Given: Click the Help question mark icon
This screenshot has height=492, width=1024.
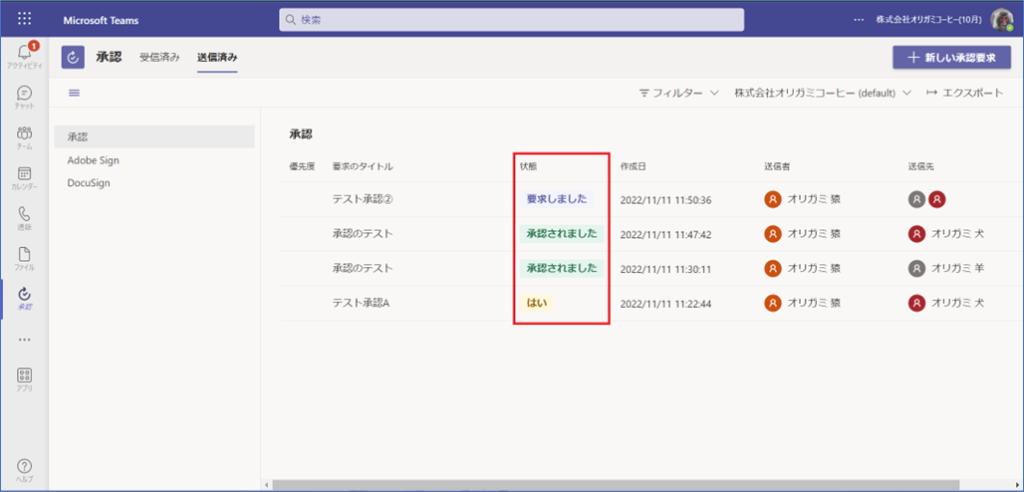Looking at the screenshot, I should [x=25, y=468].
